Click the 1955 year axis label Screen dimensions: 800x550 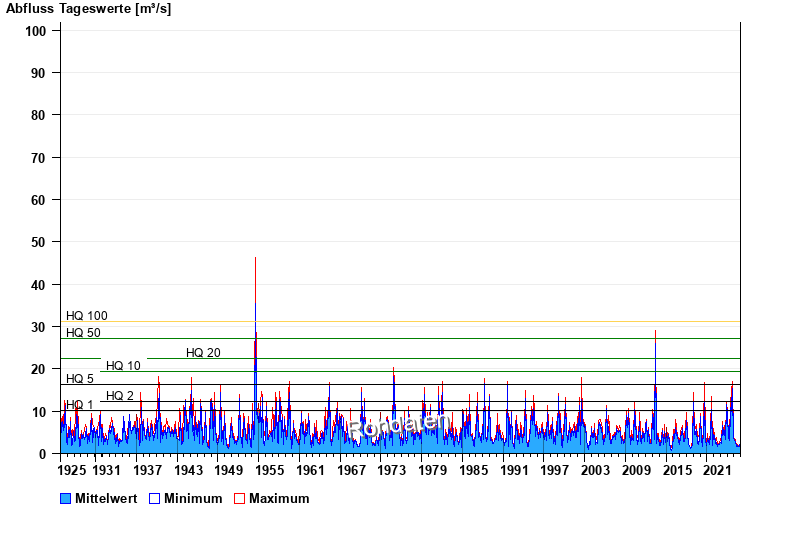click(270, 470)
